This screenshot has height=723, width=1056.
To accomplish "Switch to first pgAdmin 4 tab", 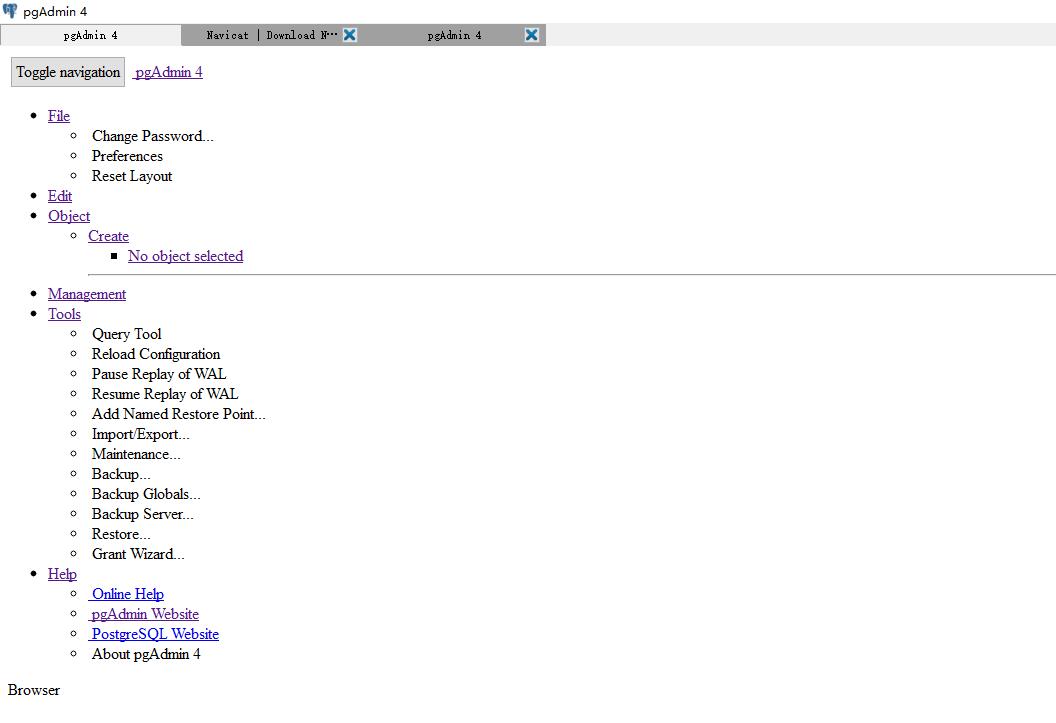I will [91, 35].
